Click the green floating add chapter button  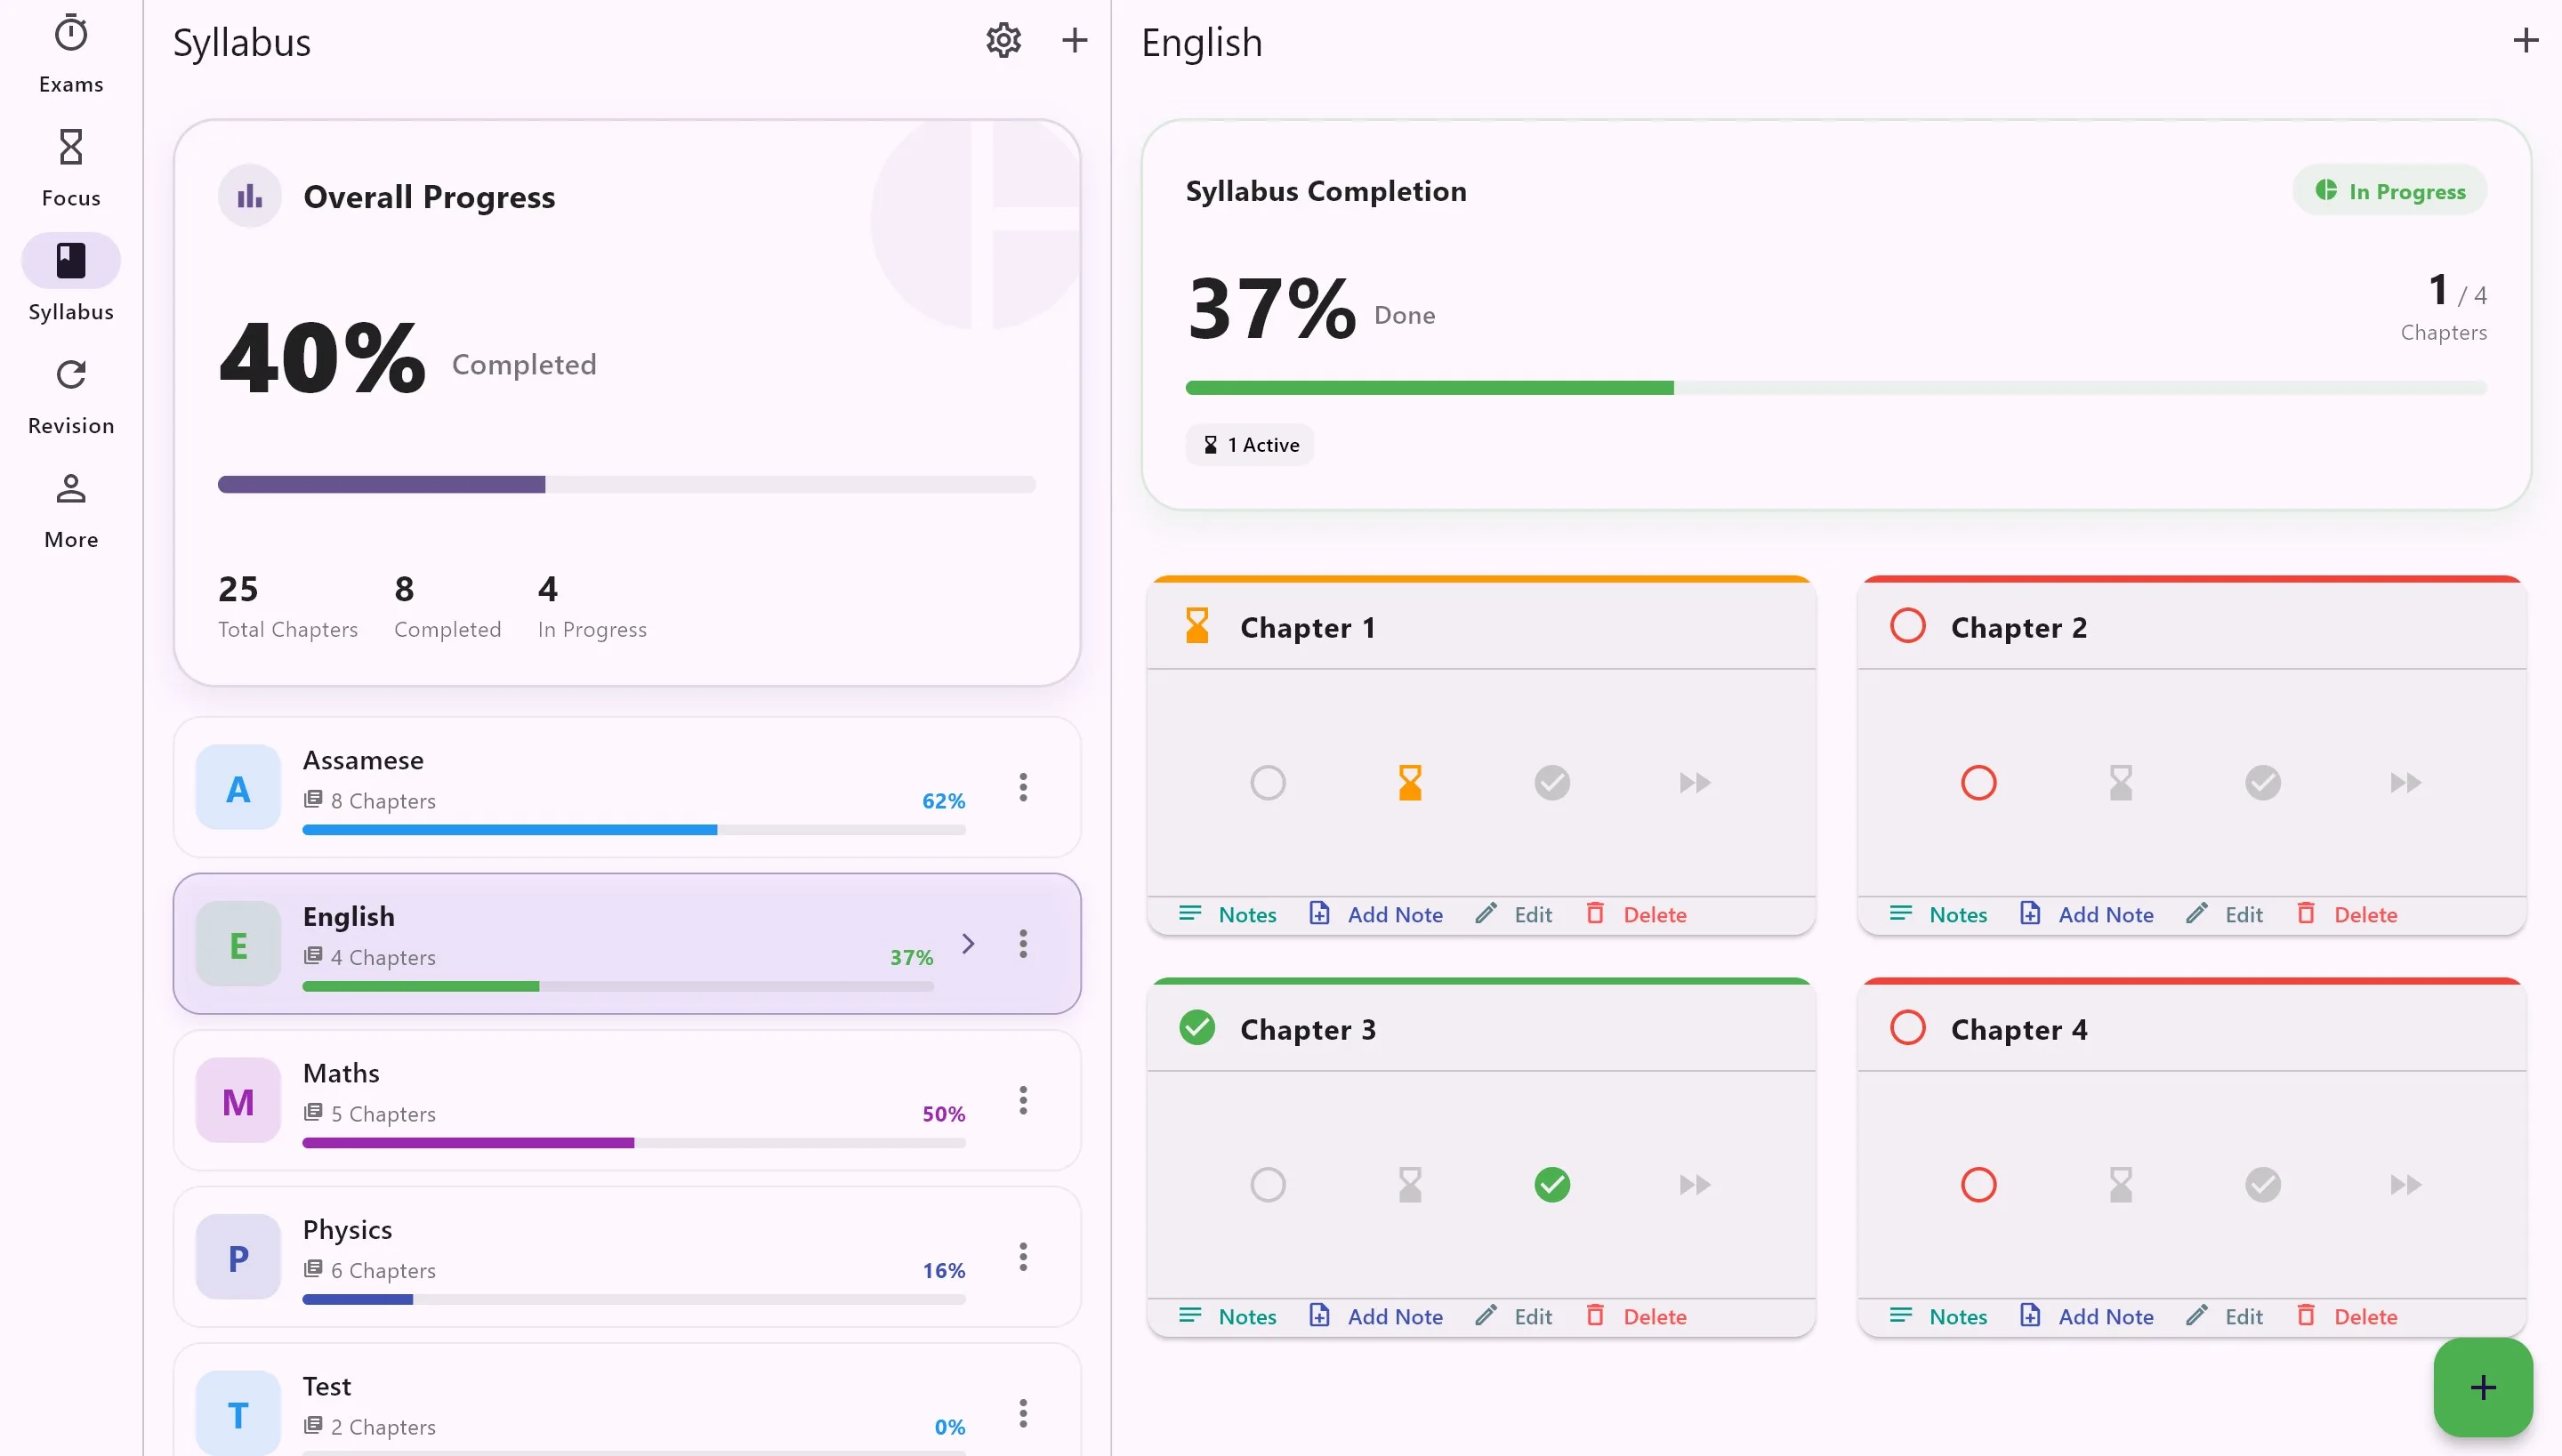point(2482,1387)
